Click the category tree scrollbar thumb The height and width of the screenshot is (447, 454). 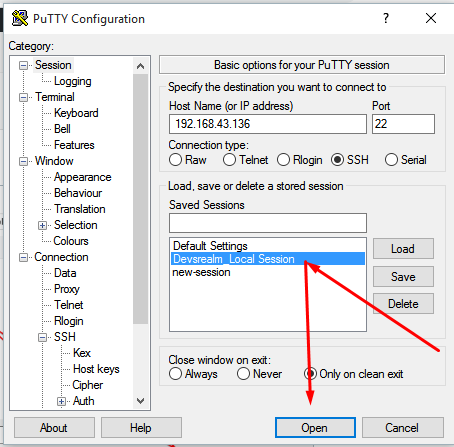point(140,199)
